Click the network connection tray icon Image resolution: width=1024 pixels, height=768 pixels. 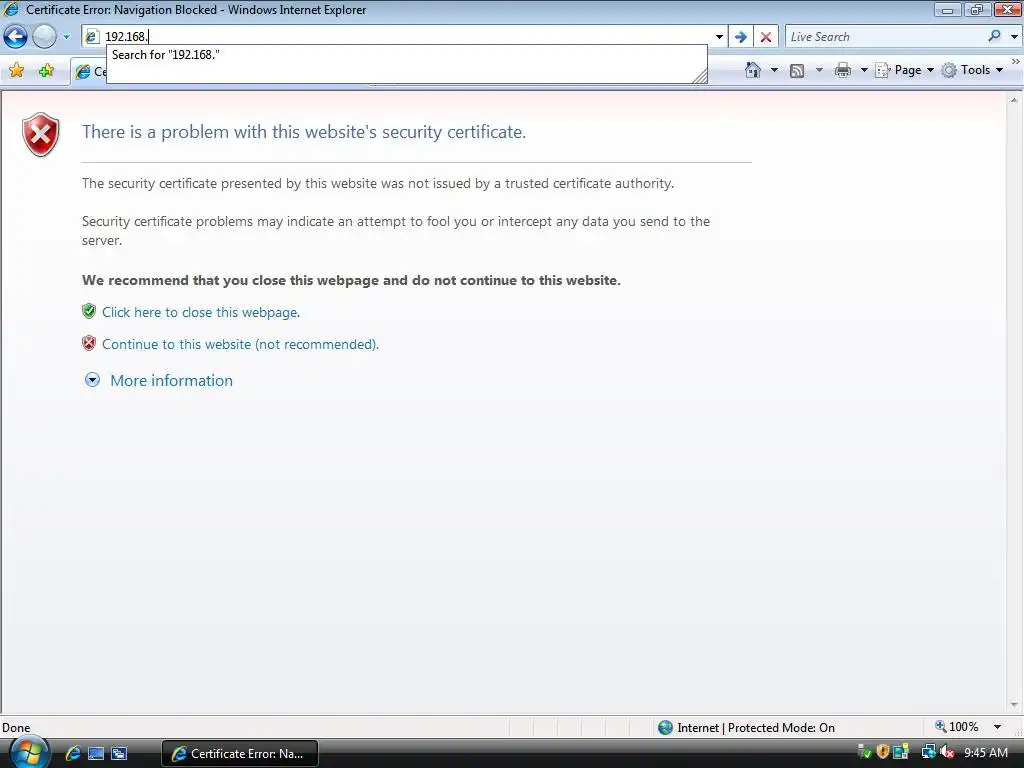coord(928,752)
